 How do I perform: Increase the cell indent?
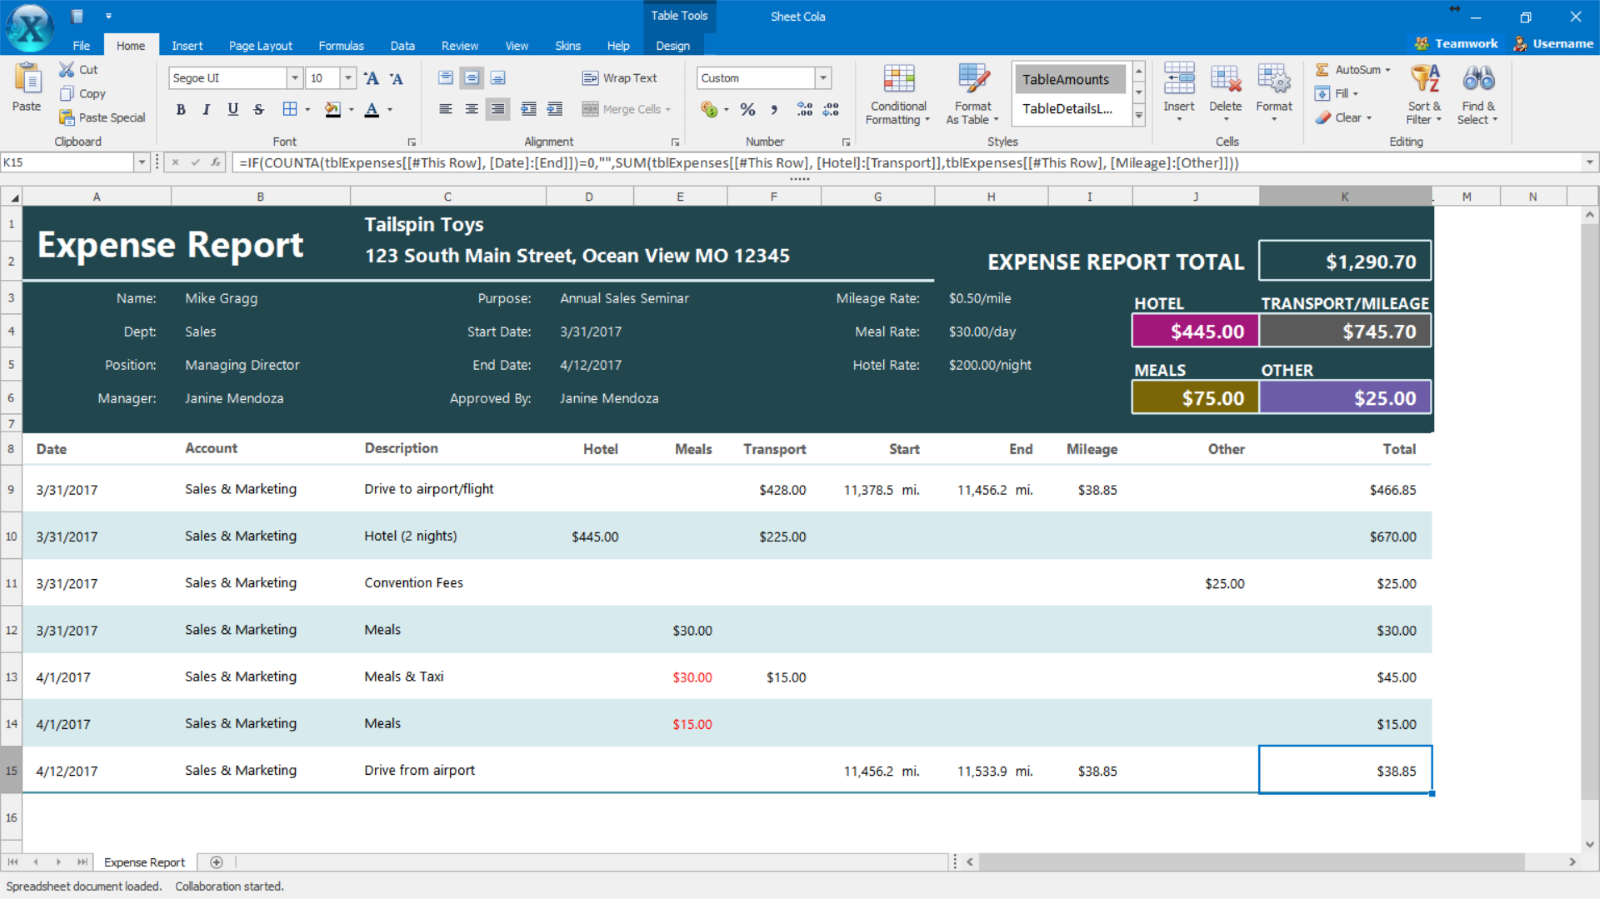tap(555, 109)
